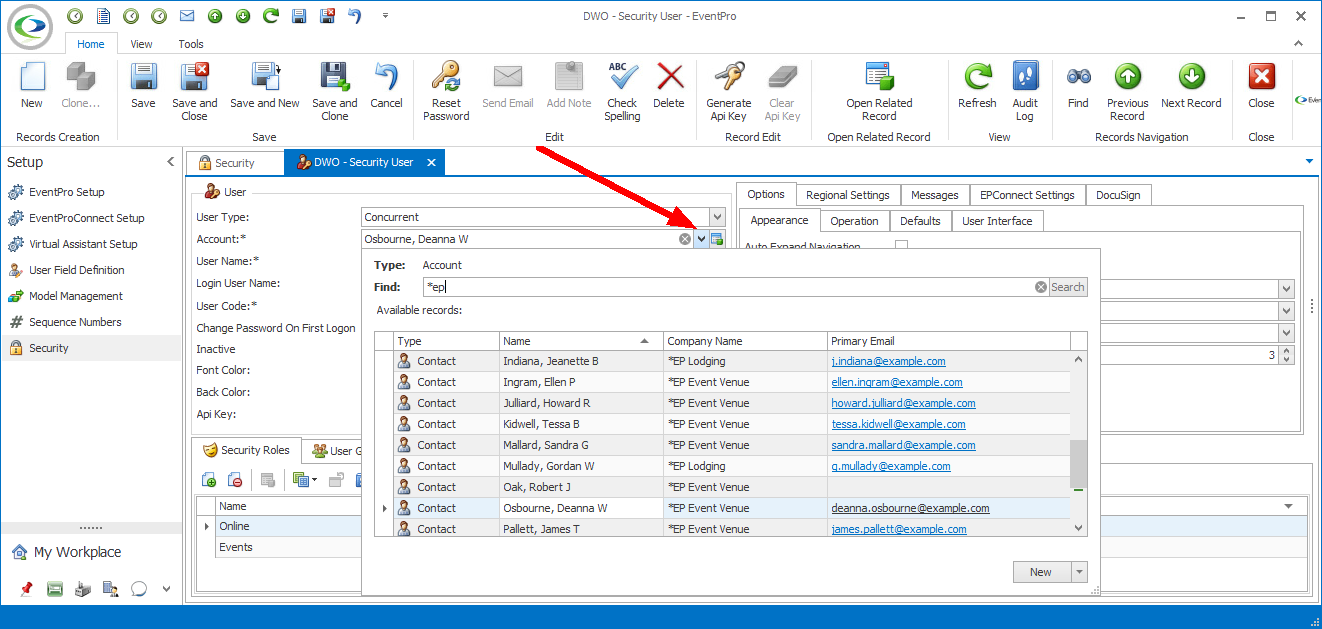This screenshot has width=1322, height=629.
Task: Close the DWO - Security User tab
Action: (x=431, y=162)
